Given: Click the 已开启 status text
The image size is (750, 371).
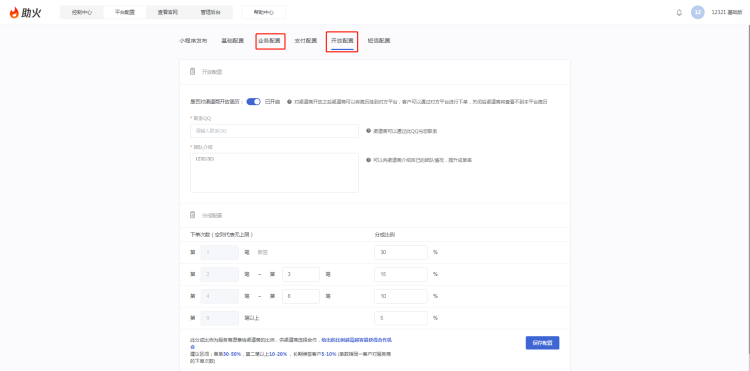Looking at the screenshot, I should pyautogui.click(x=273, y=102).
